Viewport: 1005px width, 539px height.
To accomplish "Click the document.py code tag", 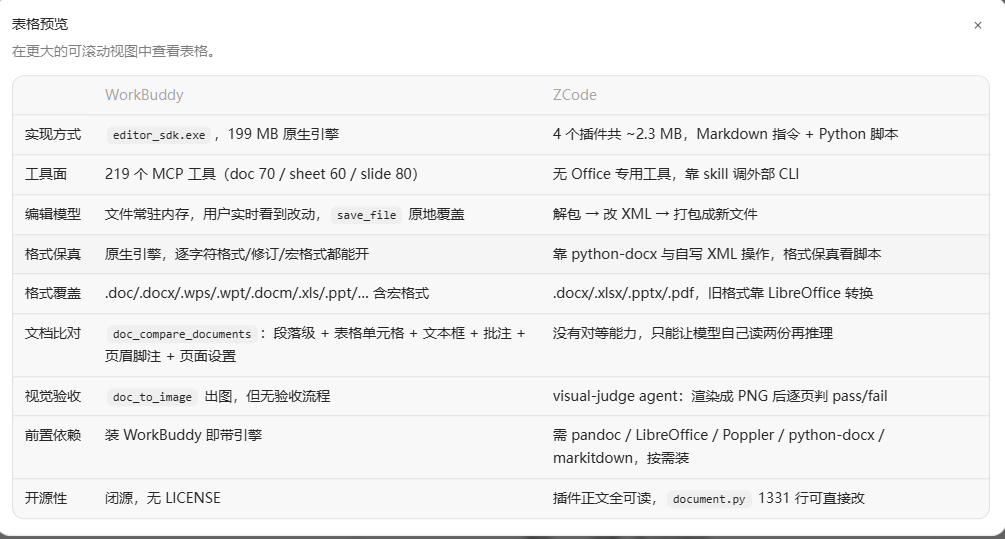I will [709, 499].
